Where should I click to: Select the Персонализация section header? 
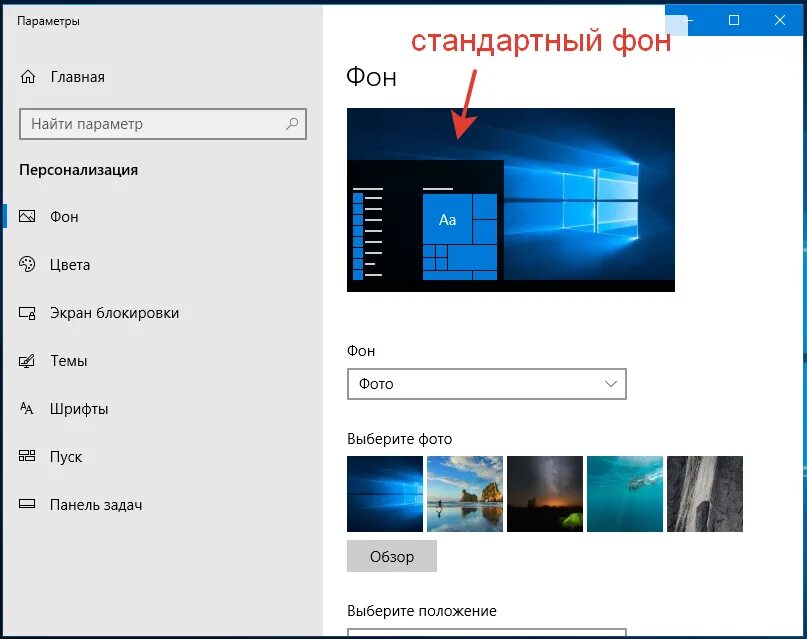tap(76, 170)
